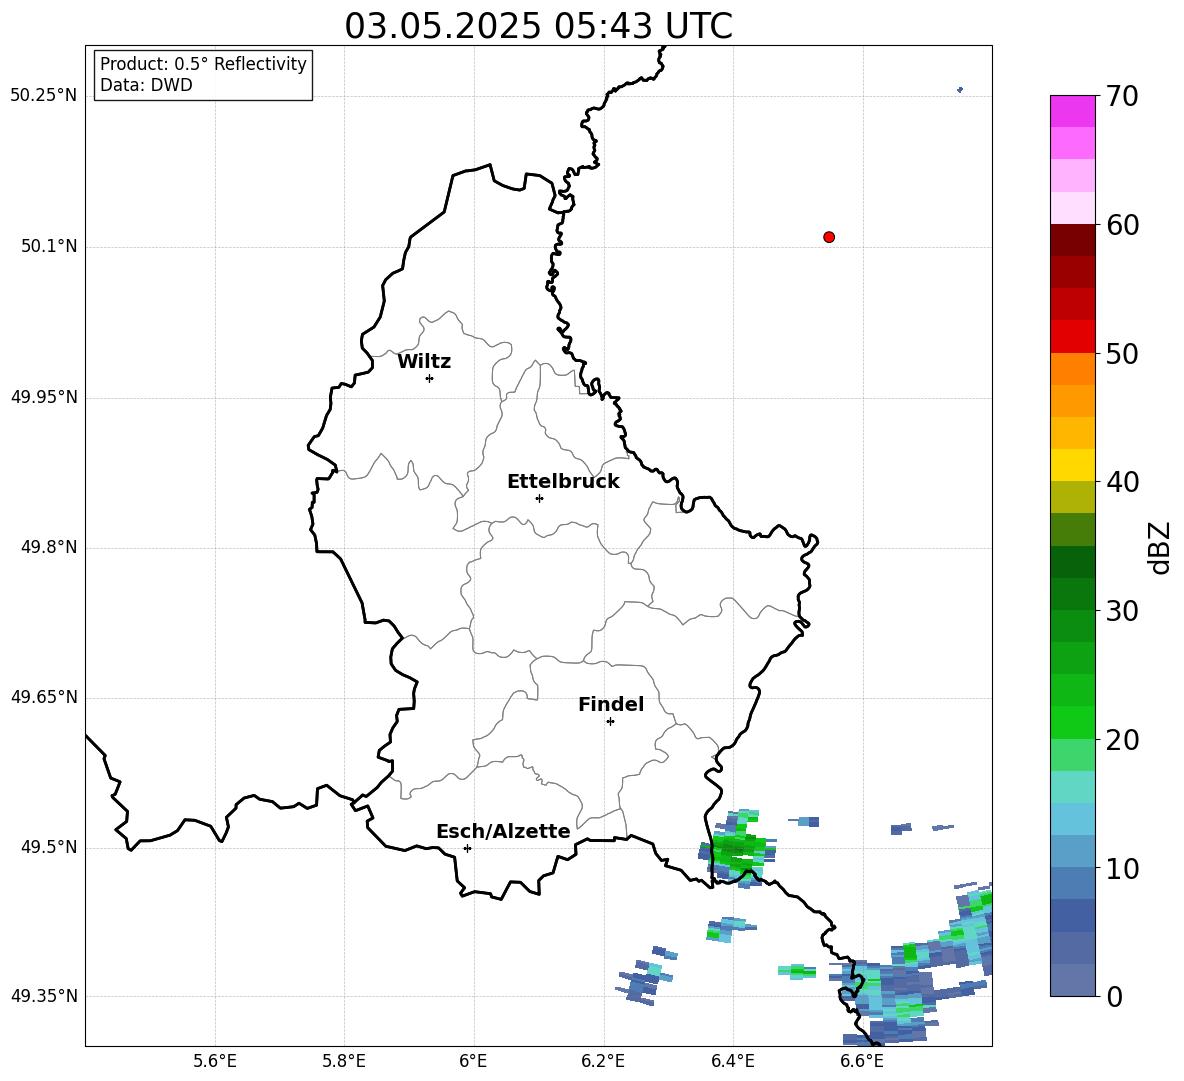Click the Findel city label

click(x=611, y=704)
